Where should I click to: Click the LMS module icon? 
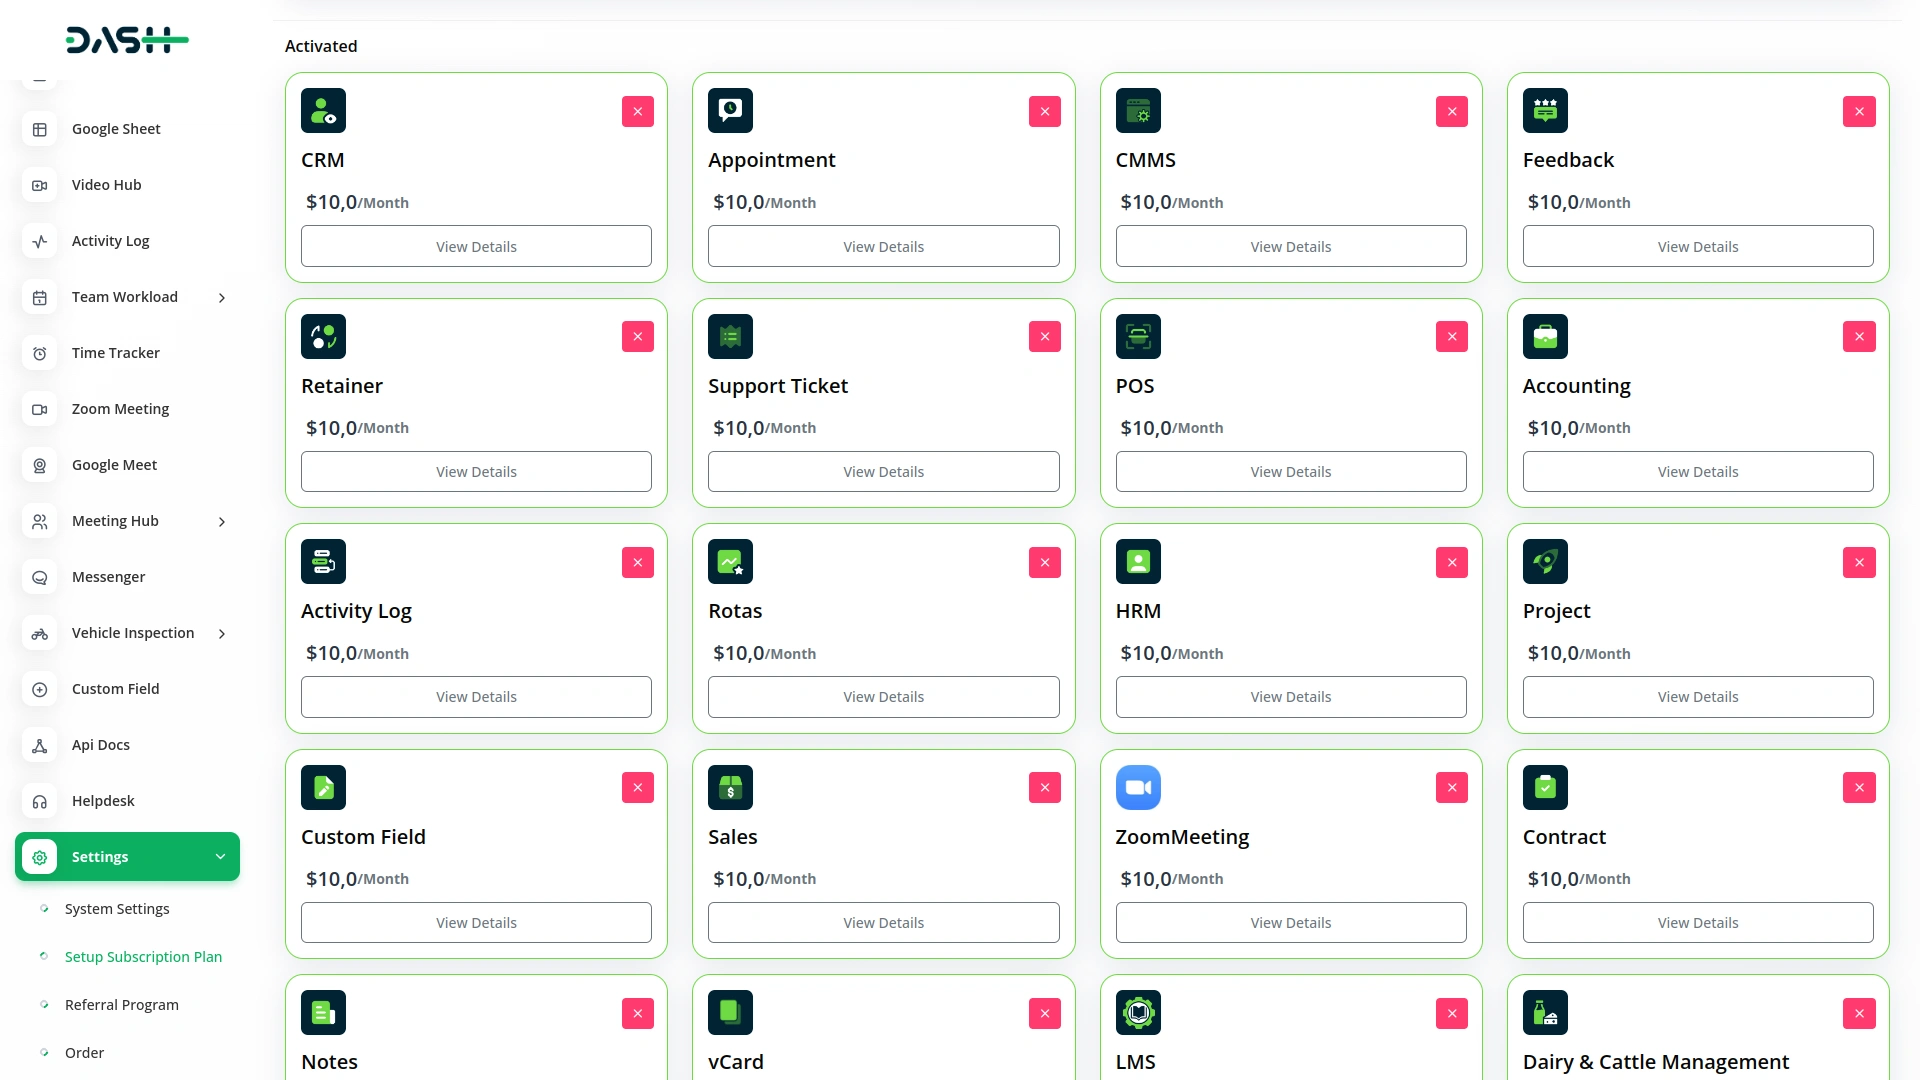point(1138,1013)
